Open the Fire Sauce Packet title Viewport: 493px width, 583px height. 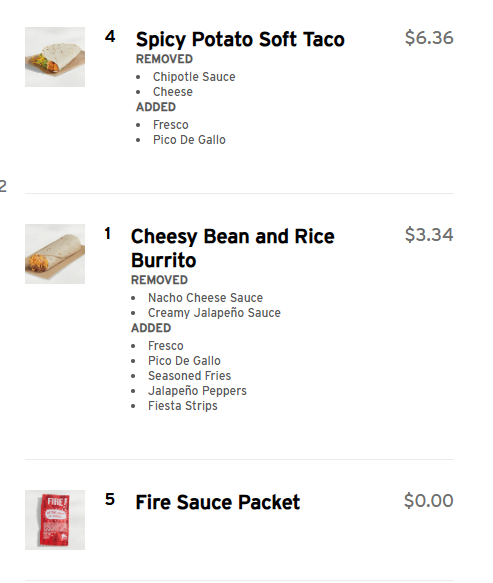[218, 502]
